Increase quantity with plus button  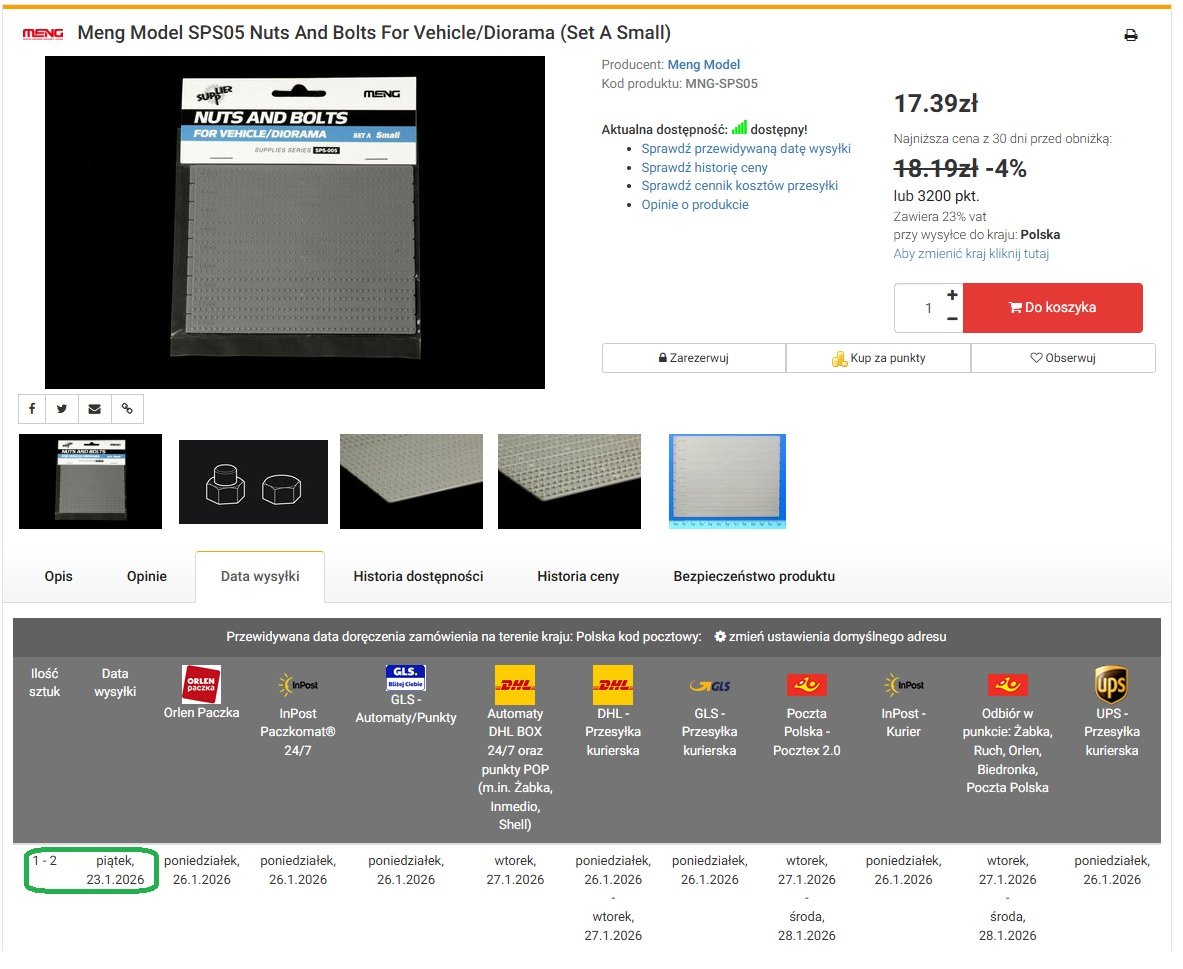coord(951,295)
